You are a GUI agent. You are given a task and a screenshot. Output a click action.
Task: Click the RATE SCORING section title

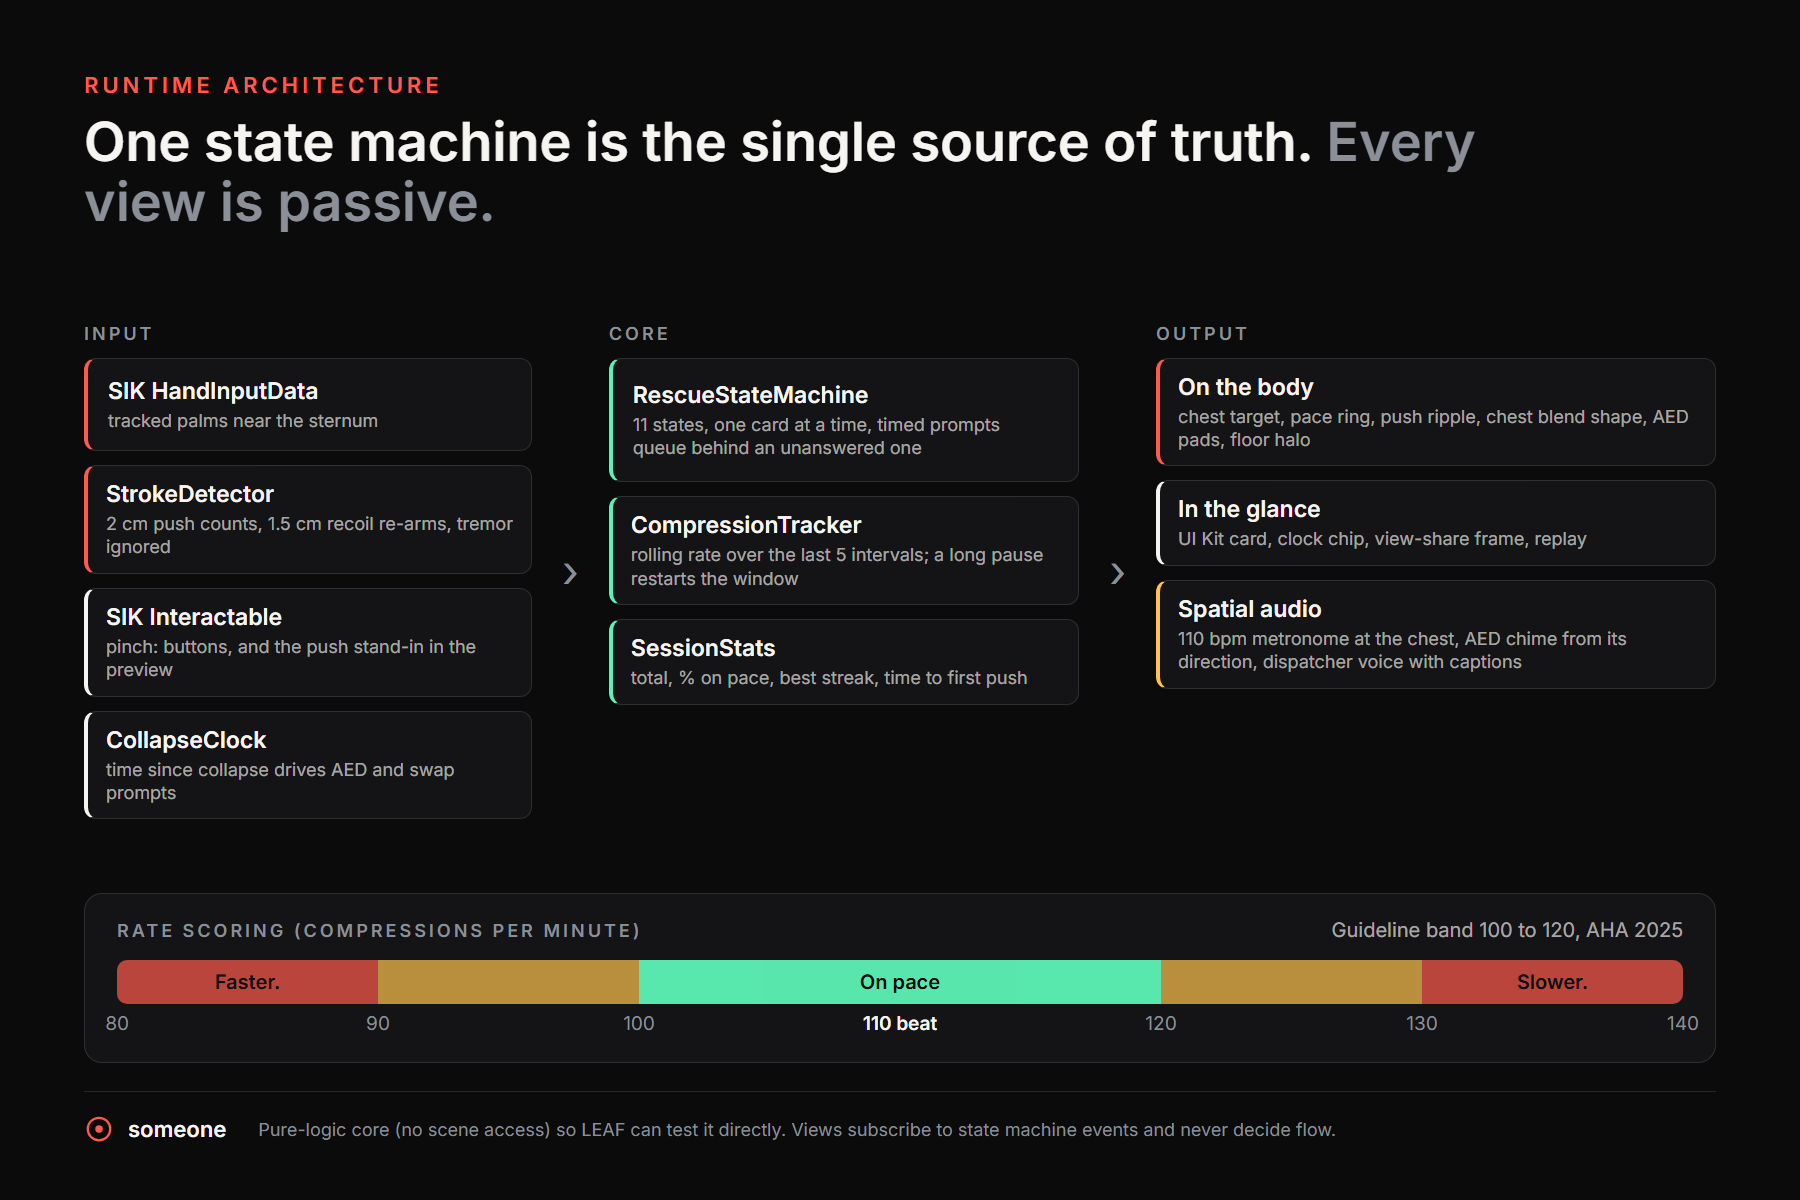379,931
